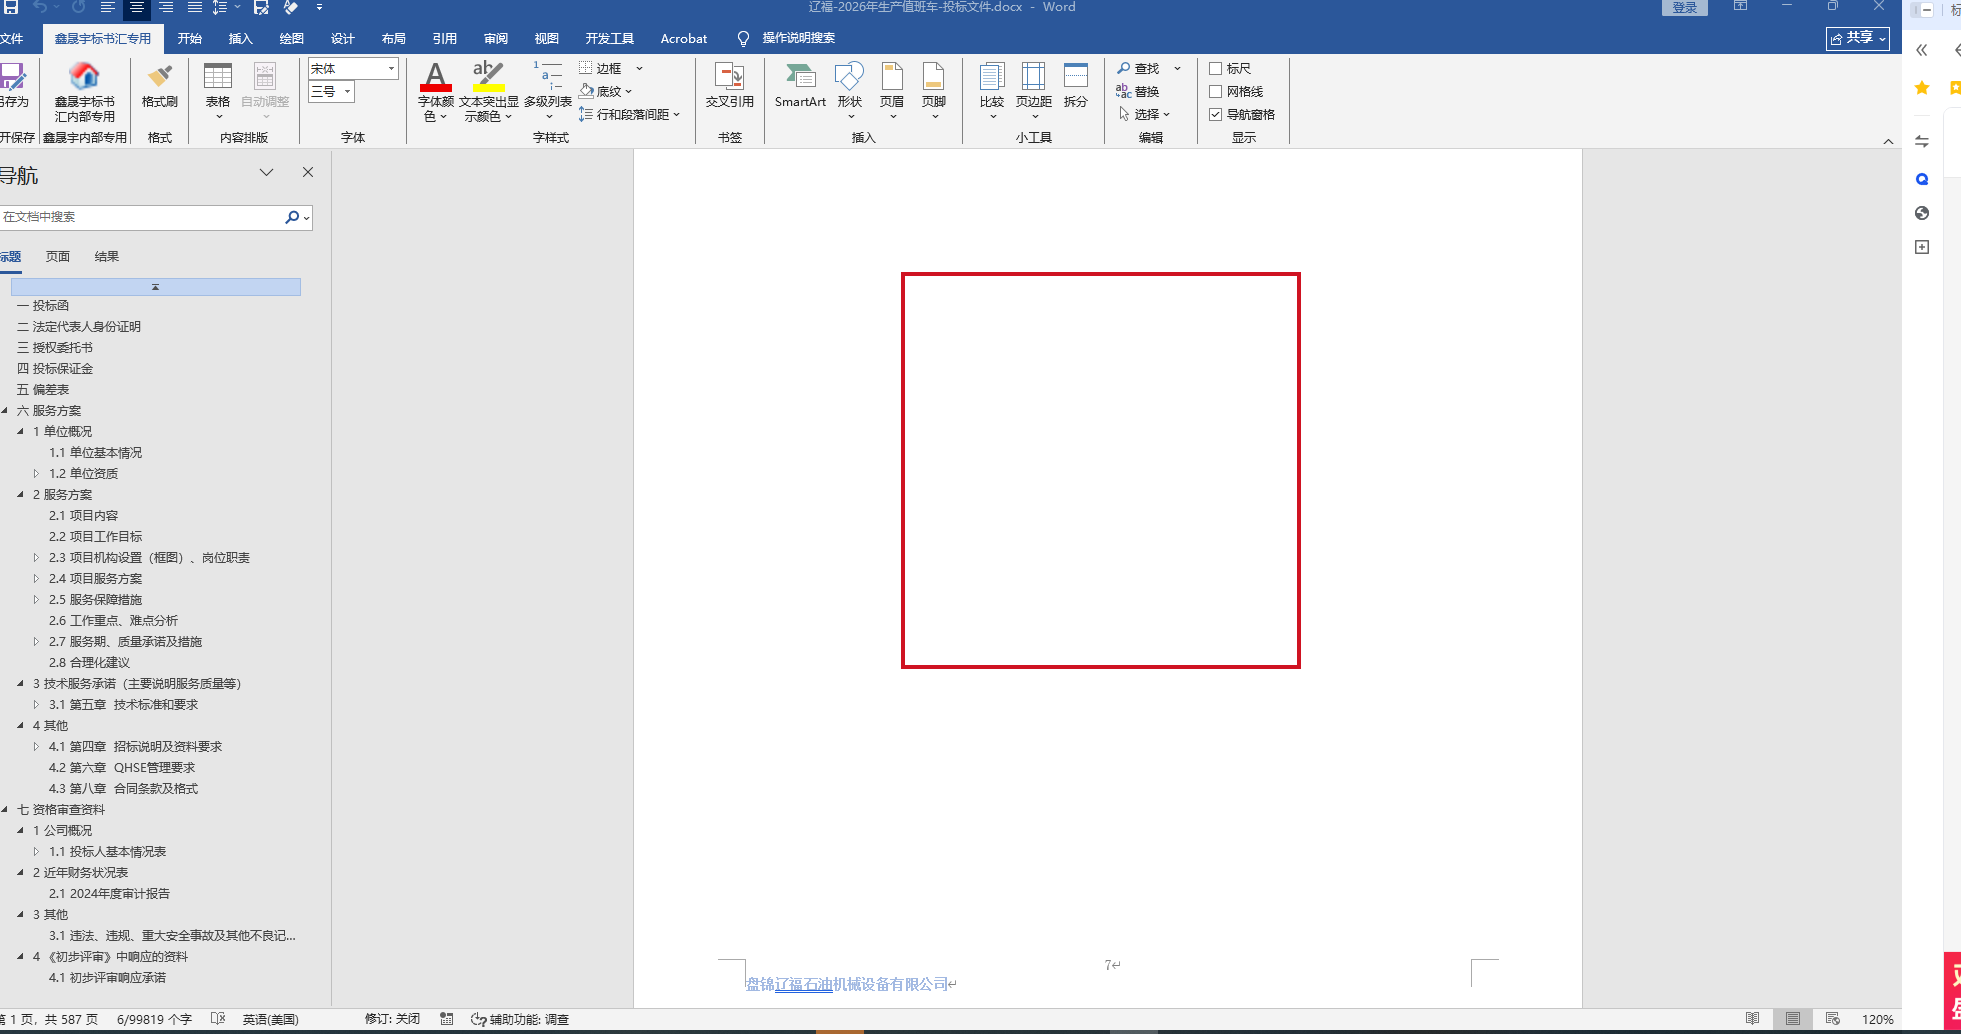Switch to Web Layout view in the status bar
1961x1034 pixels.
point(1832,1019)
